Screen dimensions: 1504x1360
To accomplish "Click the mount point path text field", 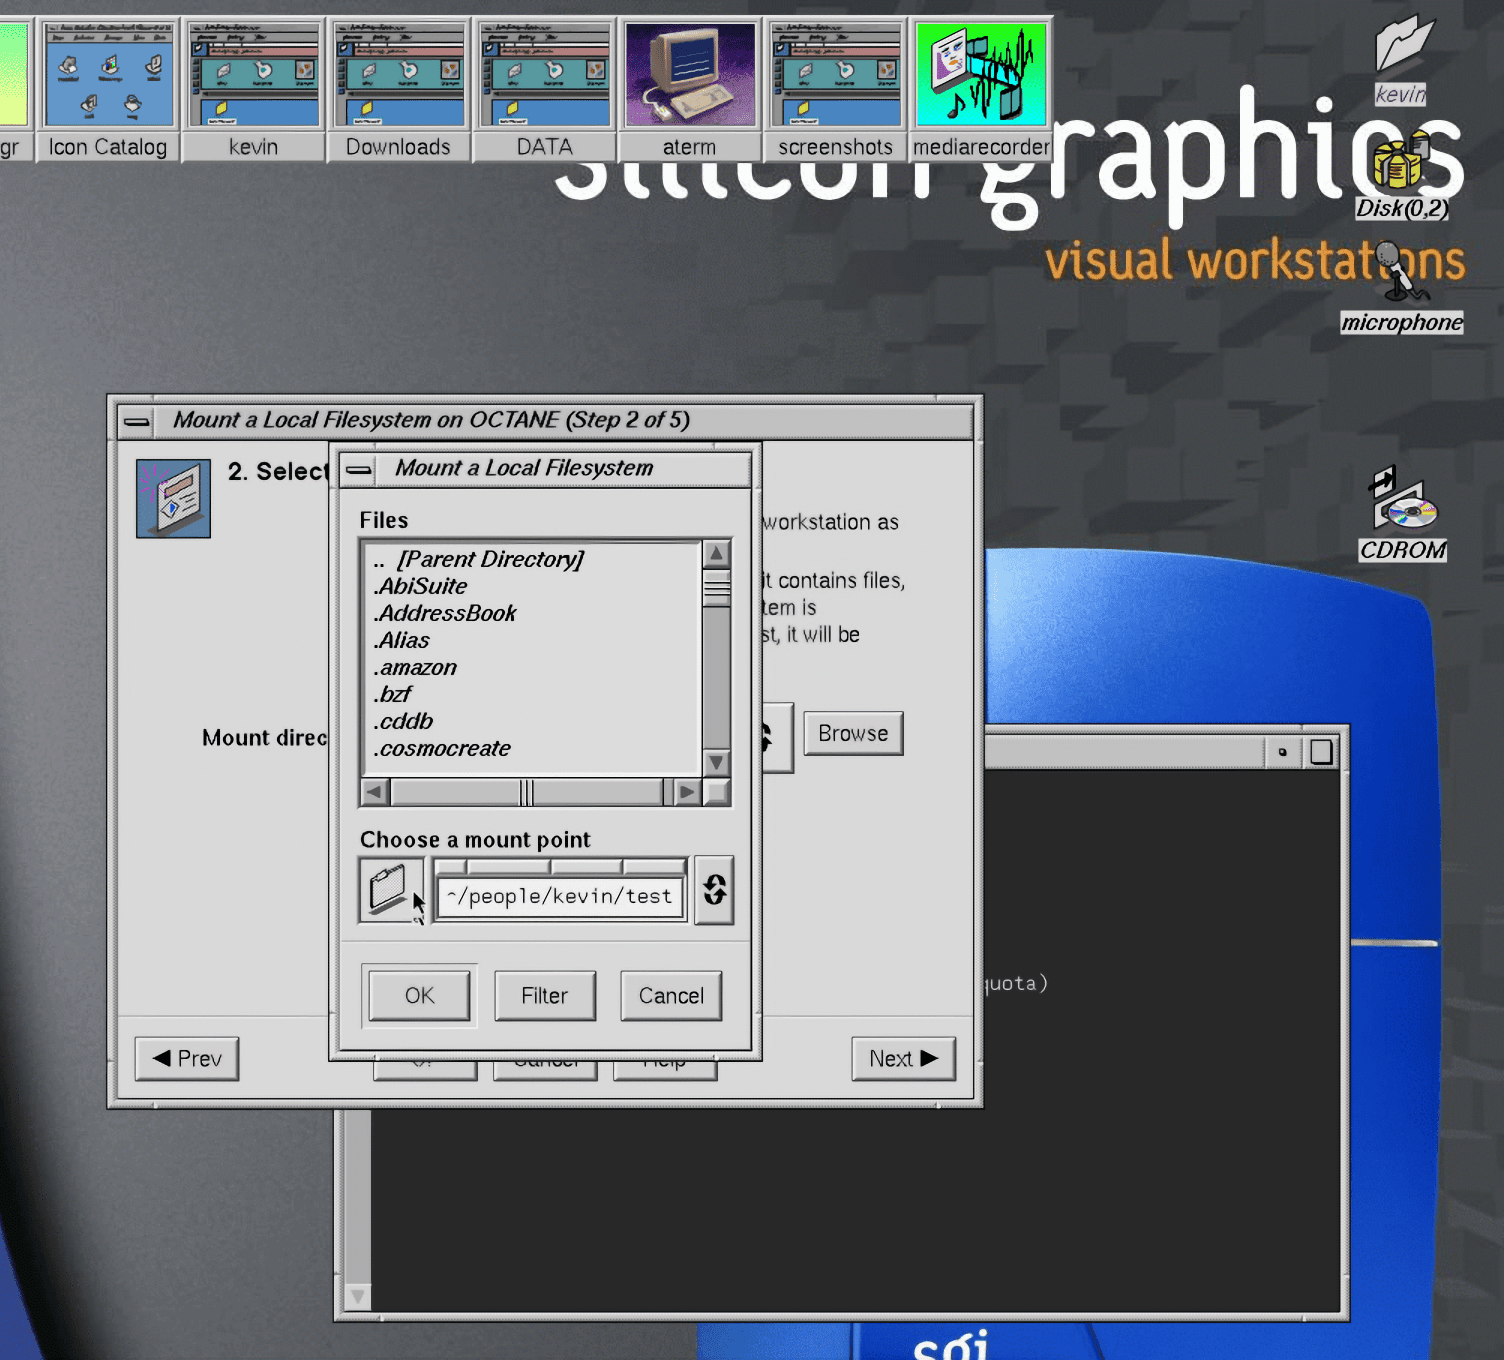I will (x=560, y=897).
